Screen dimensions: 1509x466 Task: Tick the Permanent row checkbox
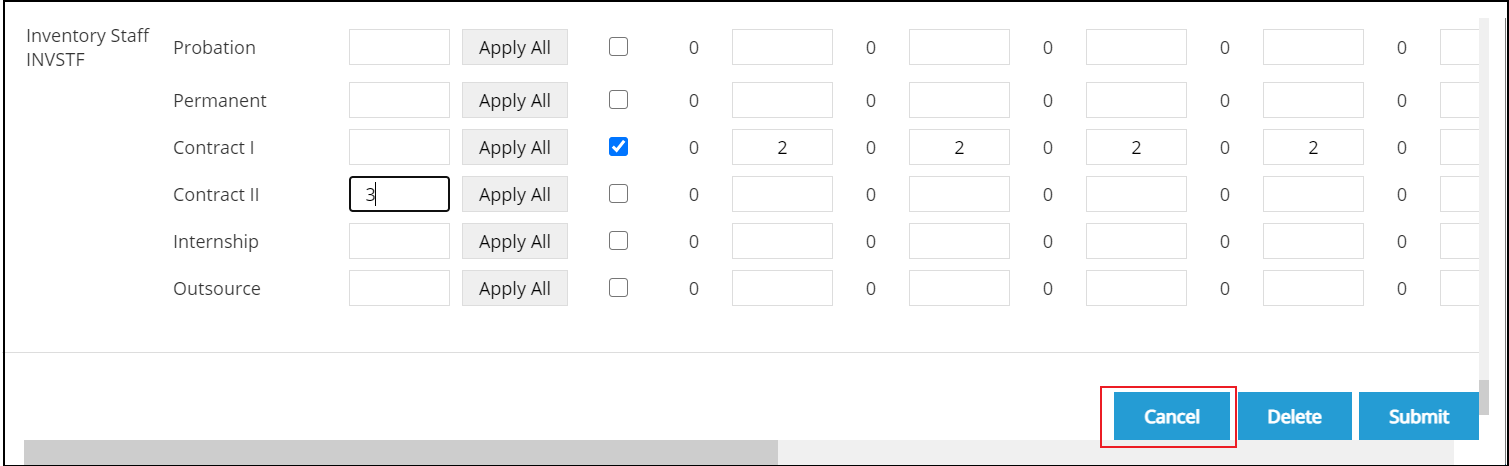619,100
